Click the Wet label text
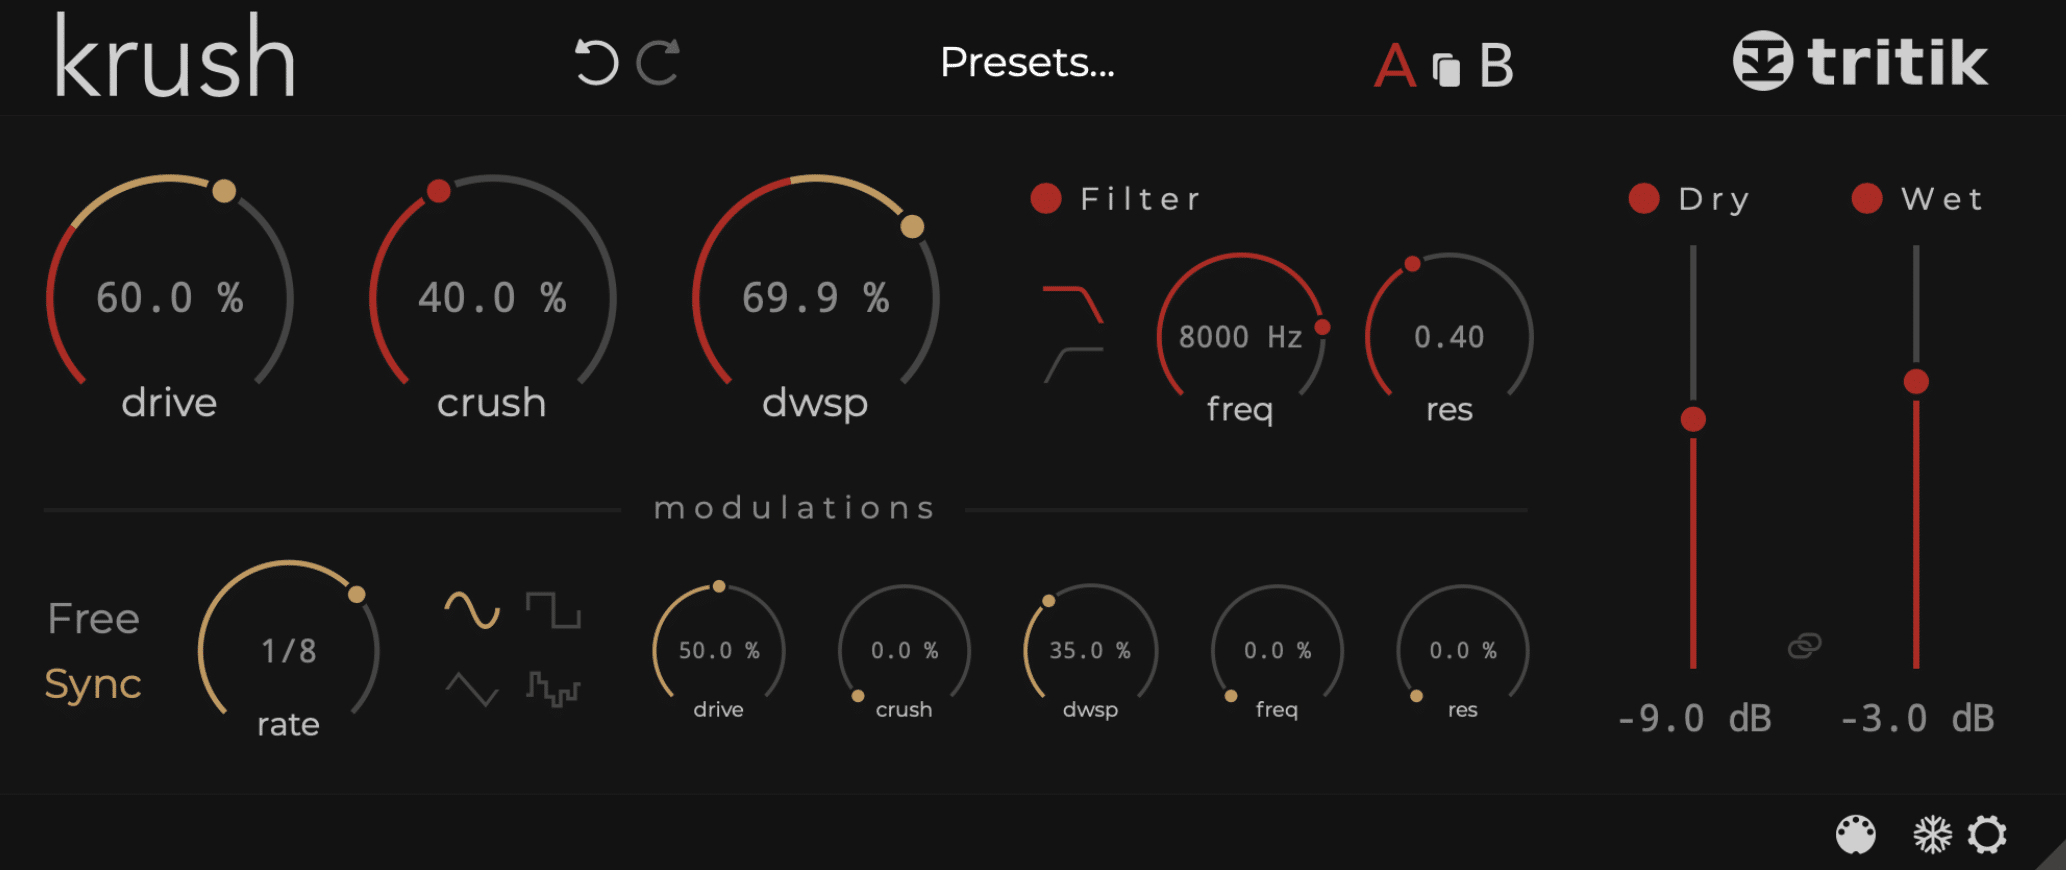Screen dimensions: 2066x870 [1942, 199]
